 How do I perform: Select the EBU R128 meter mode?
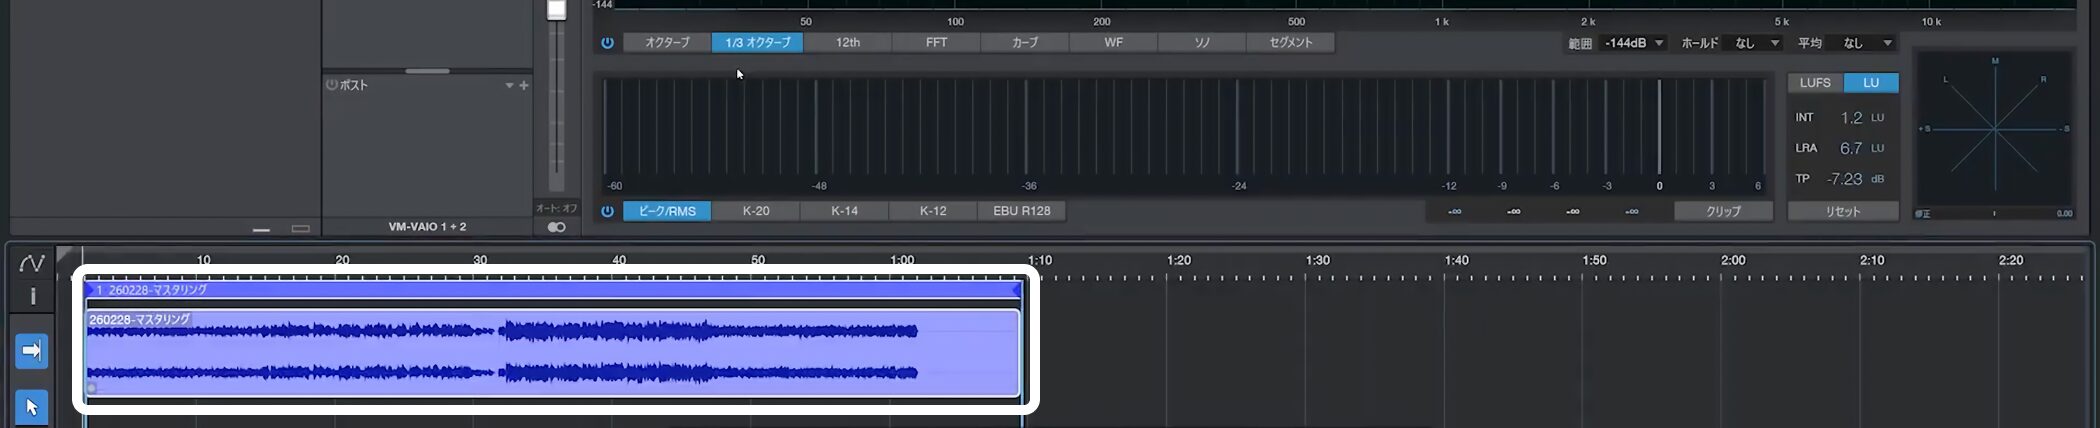pos(1021,211)
